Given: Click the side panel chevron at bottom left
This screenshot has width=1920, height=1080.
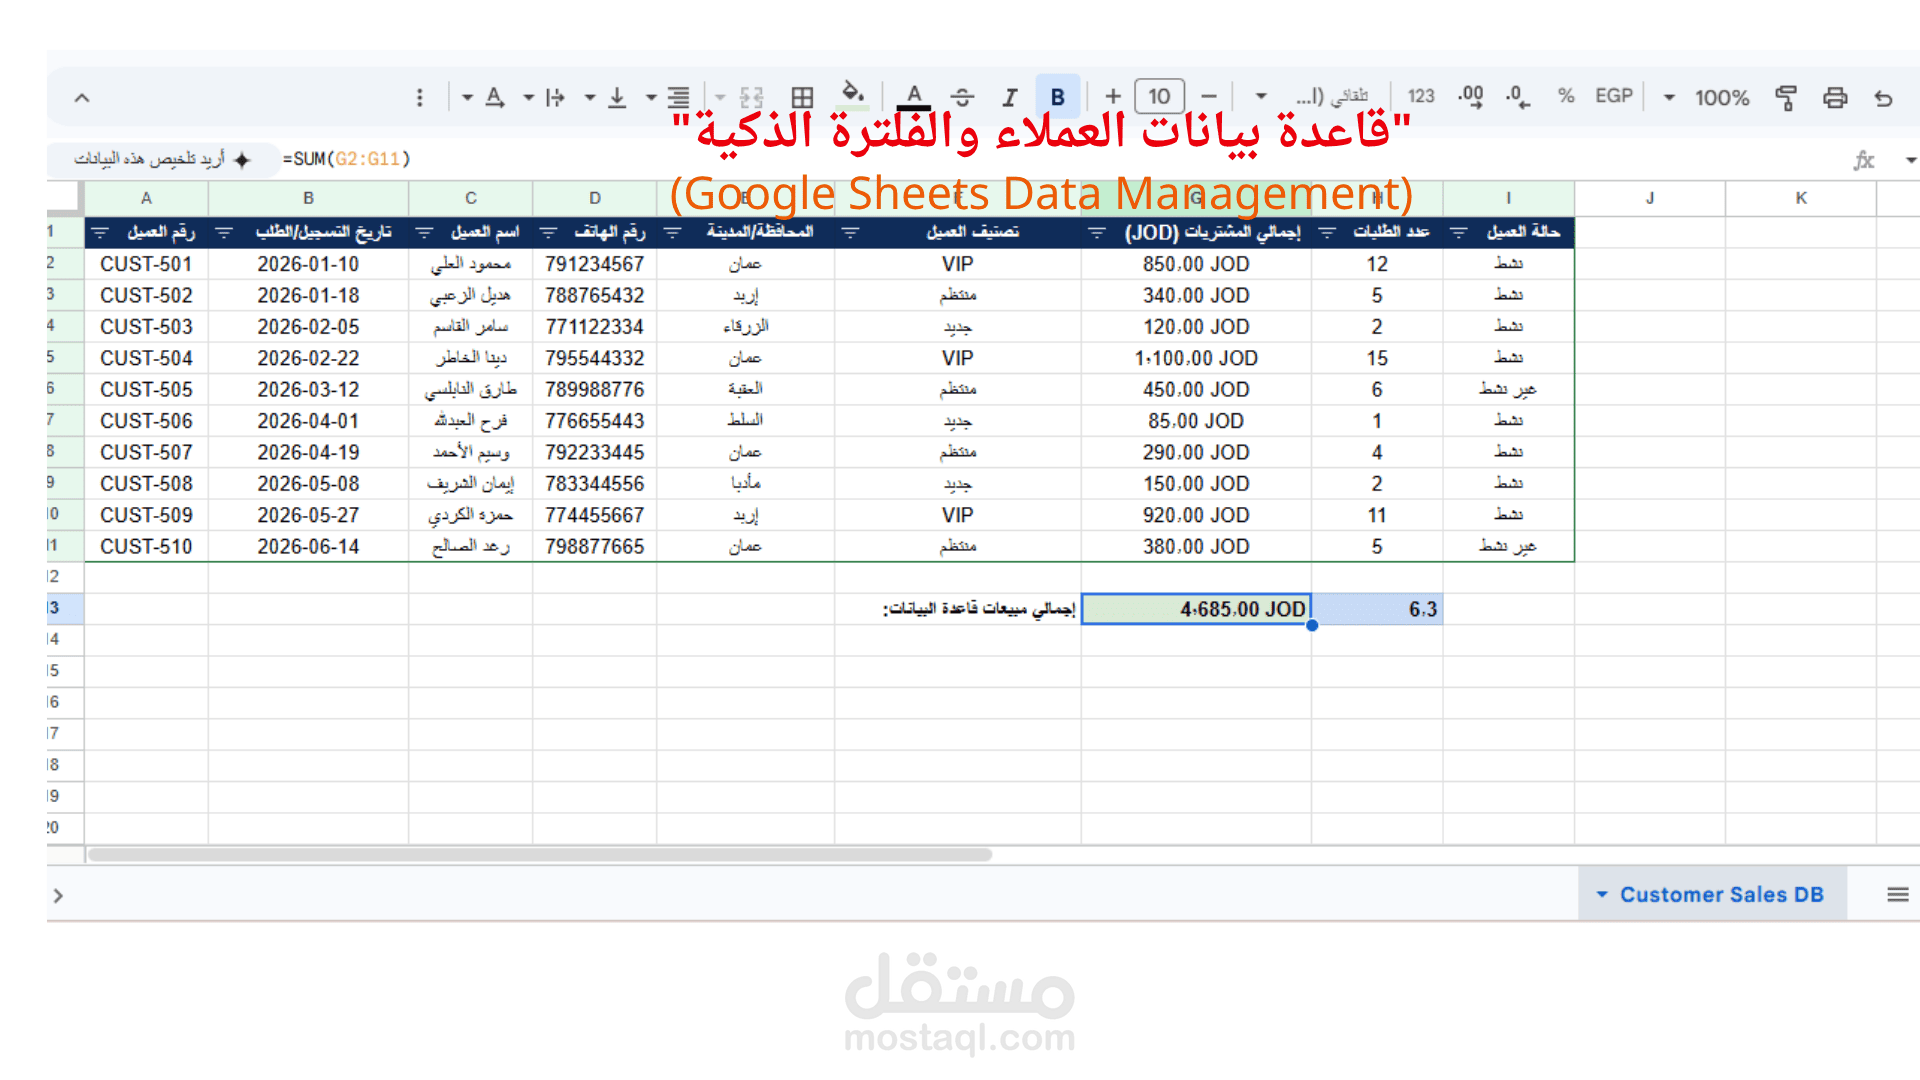Looking at the screenshot, I should [58, 895].
